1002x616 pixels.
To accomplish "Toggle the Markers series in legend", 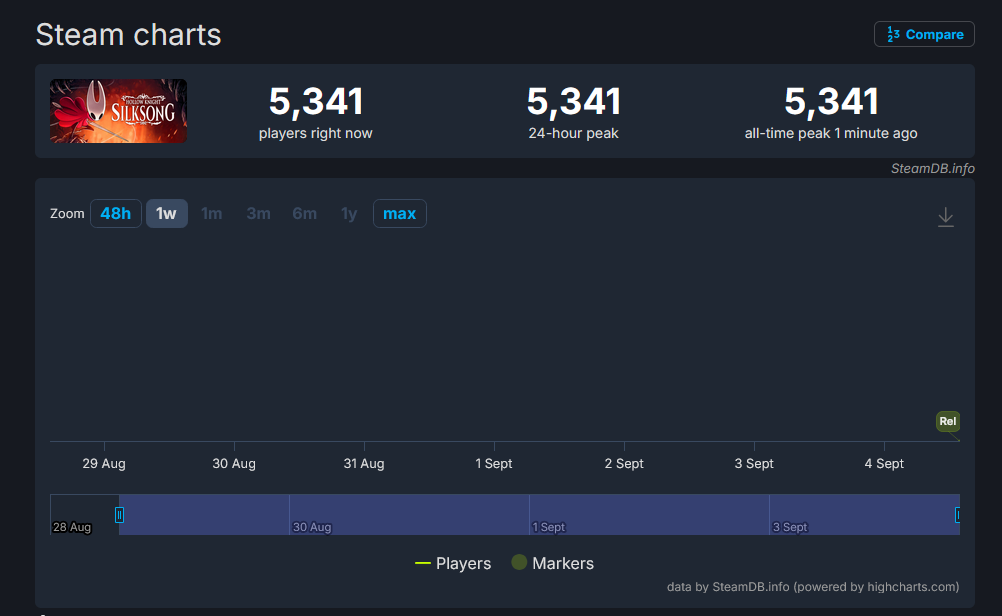I will point(553,563).
